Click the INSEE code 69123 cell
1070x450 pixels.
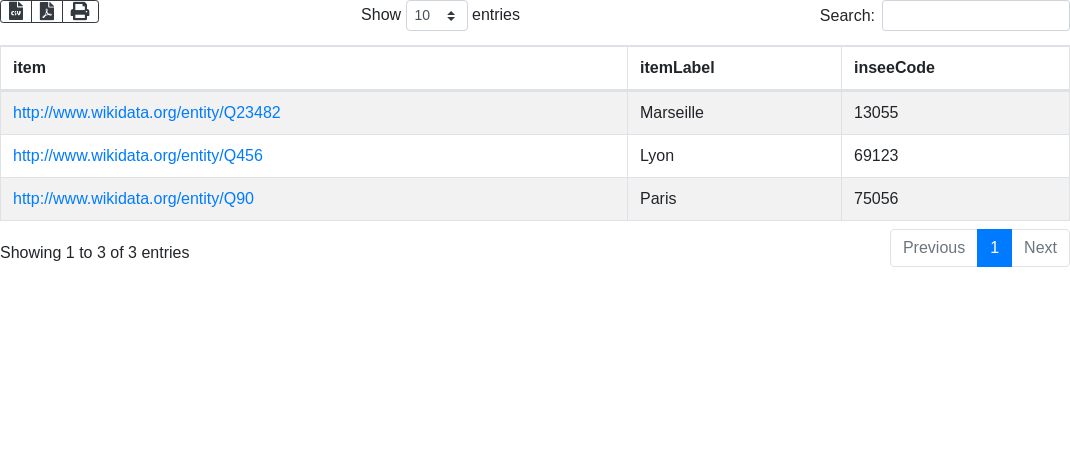(876, 156)
